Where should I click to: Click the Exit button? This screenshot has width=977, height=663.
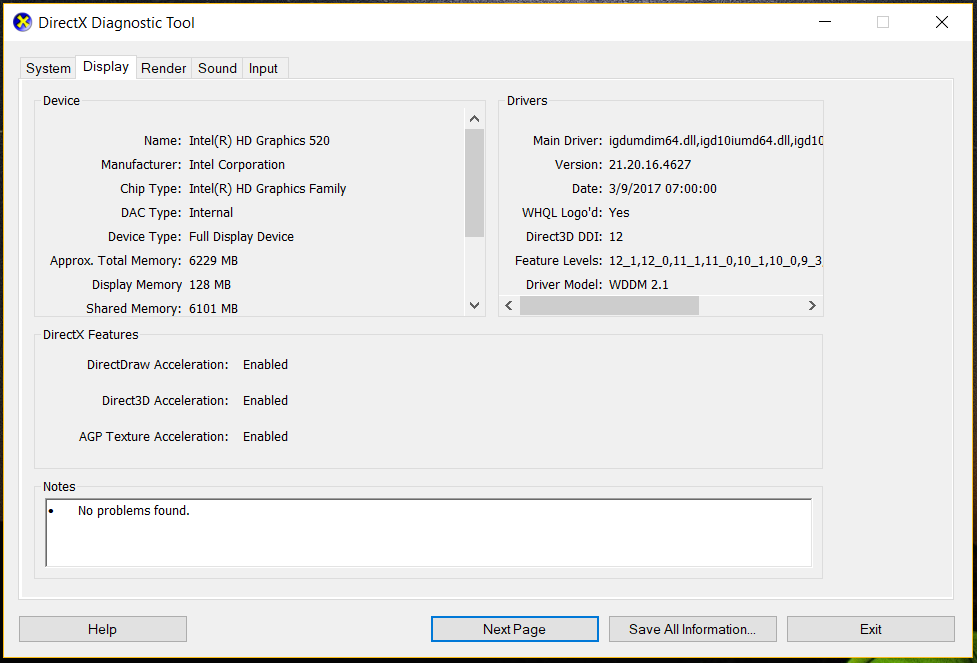pos(870,629)
